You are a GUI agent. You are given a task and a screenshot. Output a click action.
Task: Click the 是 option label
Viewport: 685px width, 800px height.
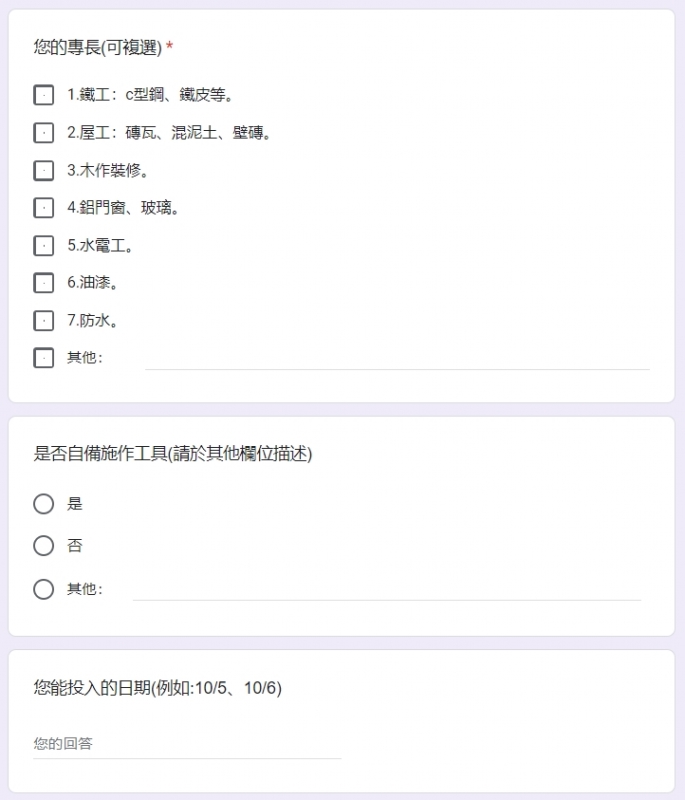(x=74, y=504)
